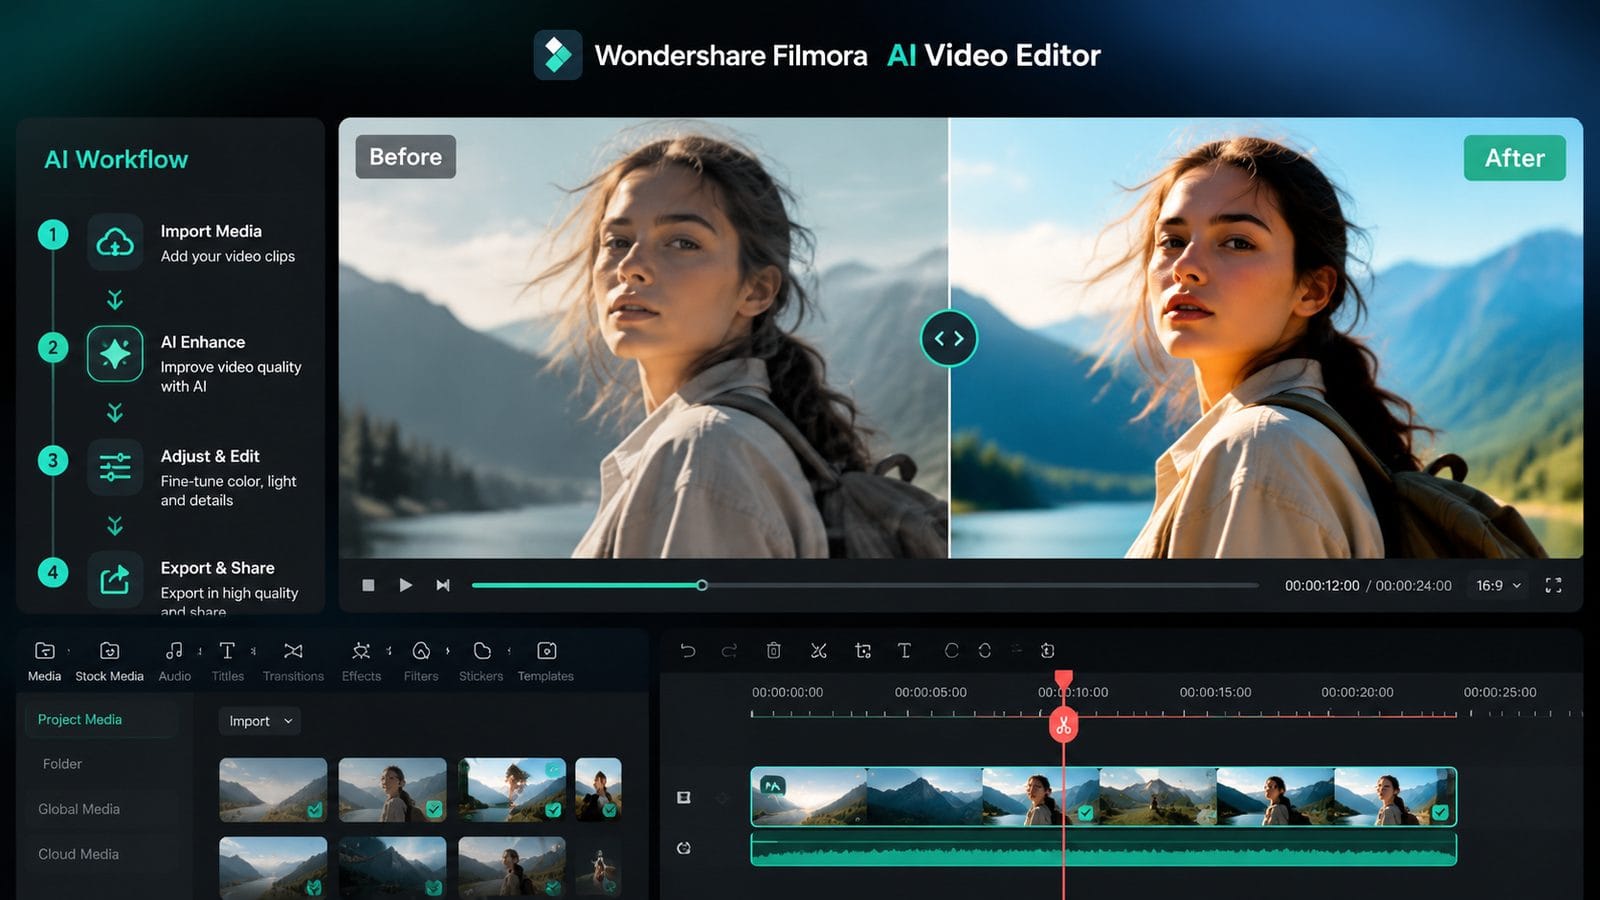
Task: Click the Before label on the preview
Action: coord(406,157)
